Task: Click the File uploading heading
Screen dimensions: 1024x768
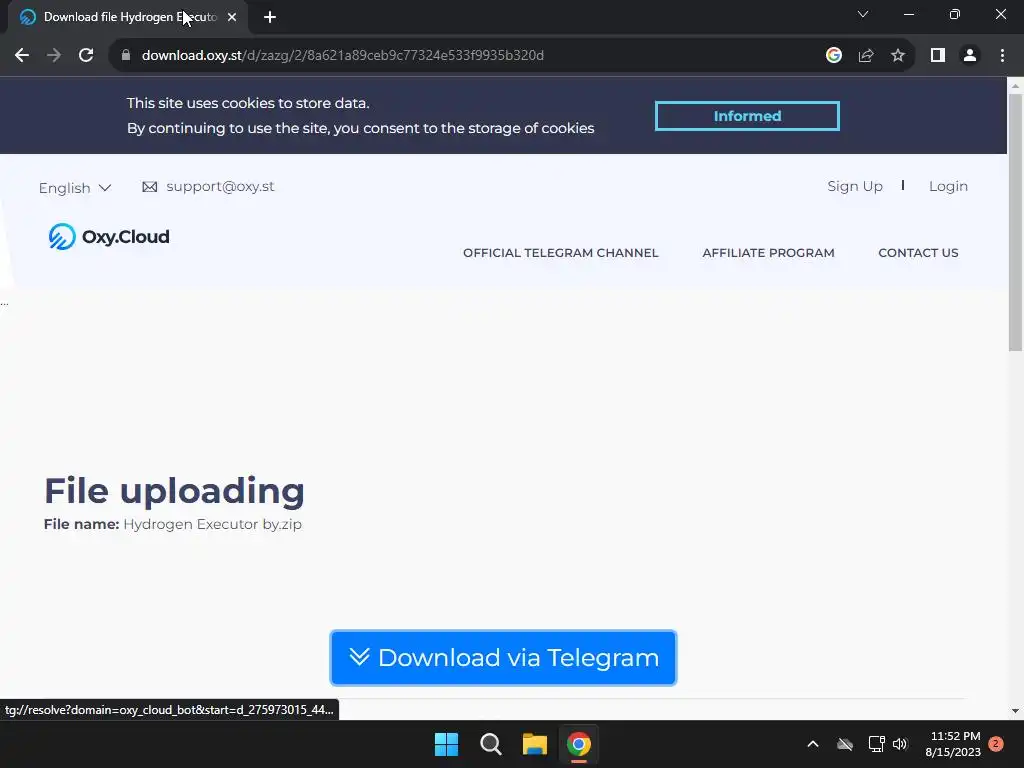Action: click(x=174, y=490)
